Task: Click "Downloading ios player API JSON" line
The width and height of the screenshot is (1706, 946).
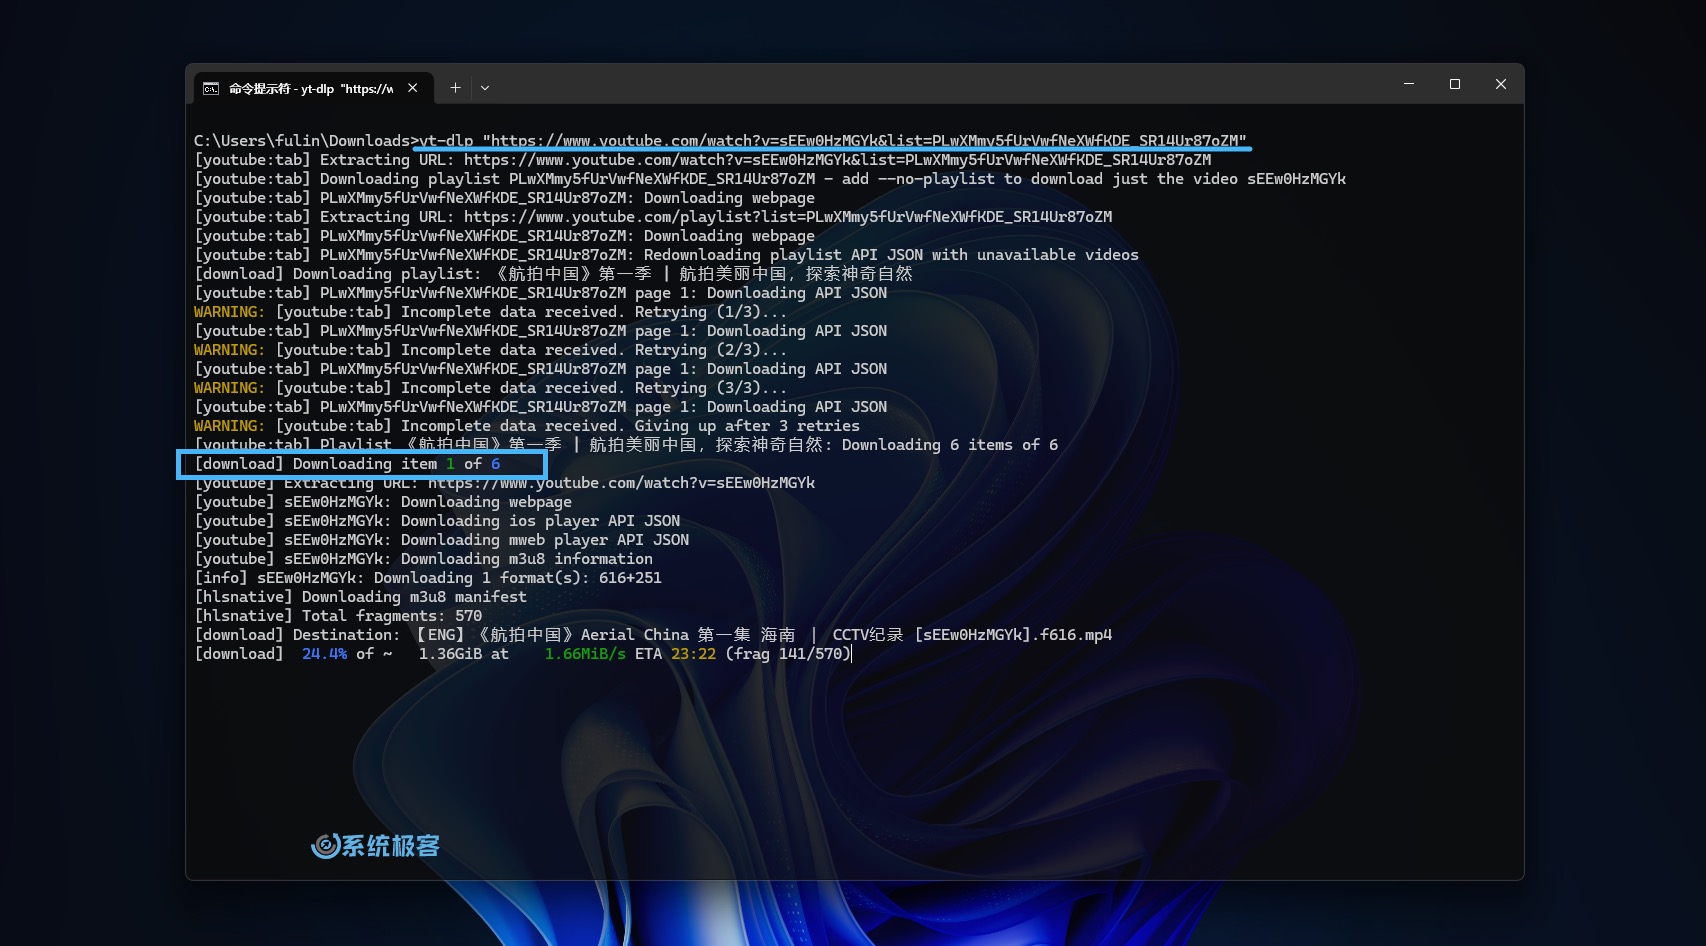Action: 437,521
